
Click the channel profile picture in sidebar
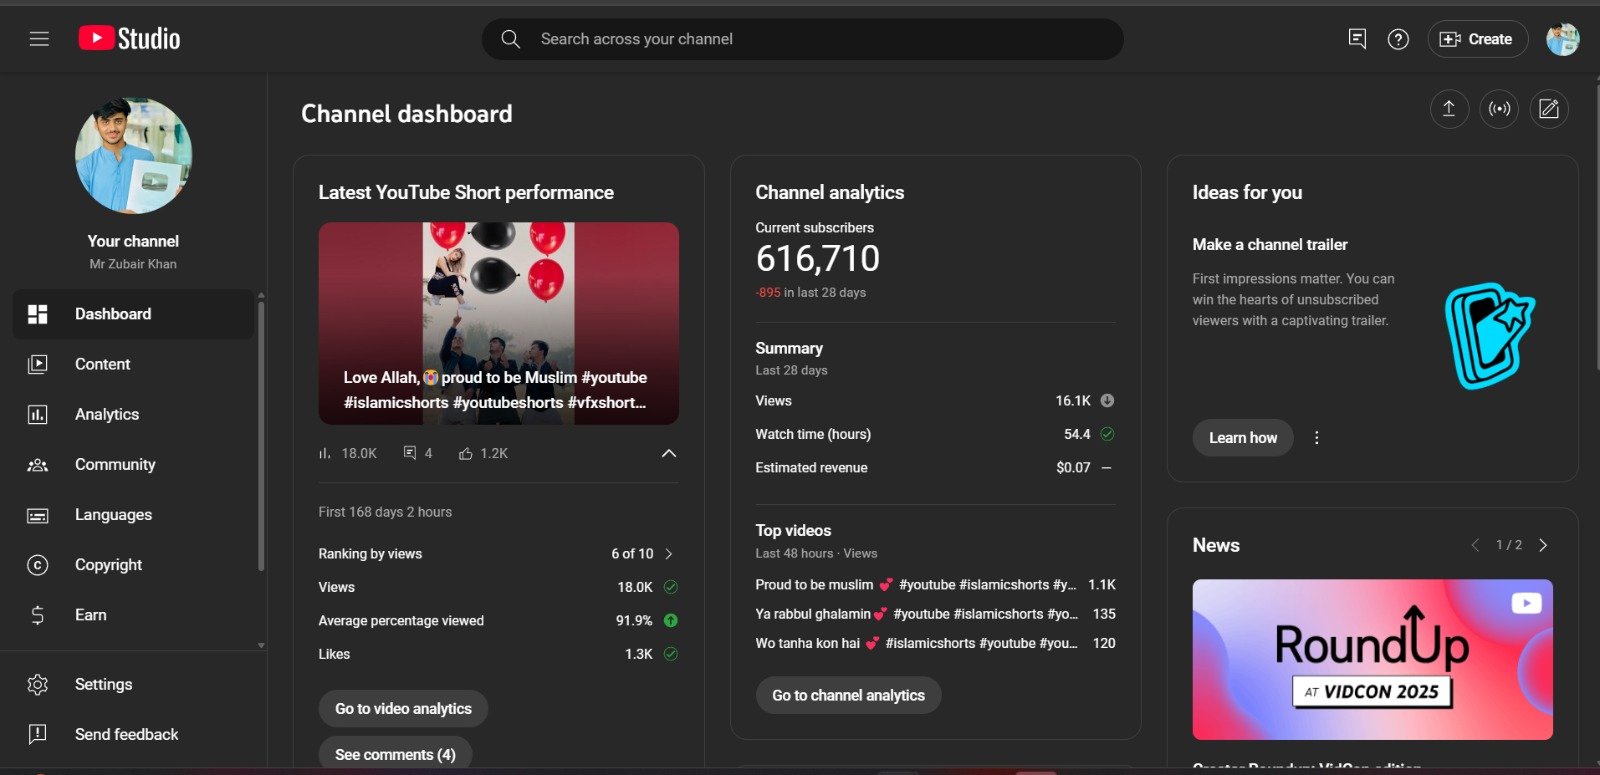coord(133,156)
